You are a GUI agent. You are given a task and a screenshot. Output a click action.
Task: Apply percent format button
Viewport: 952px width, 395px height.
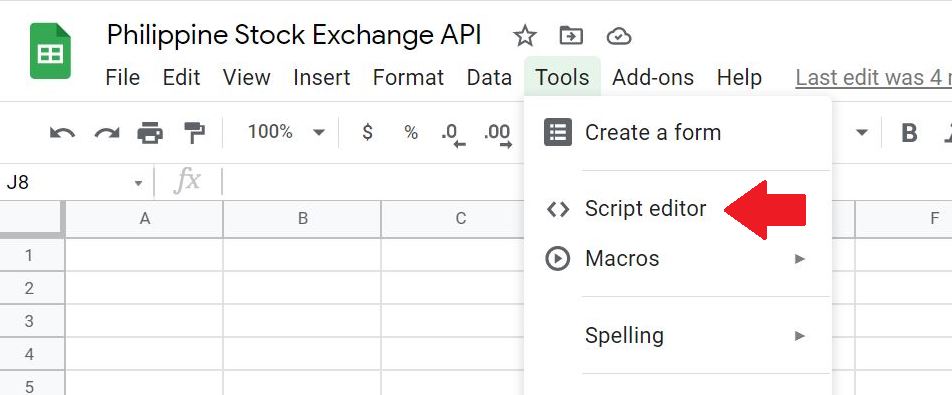point(411,132)
